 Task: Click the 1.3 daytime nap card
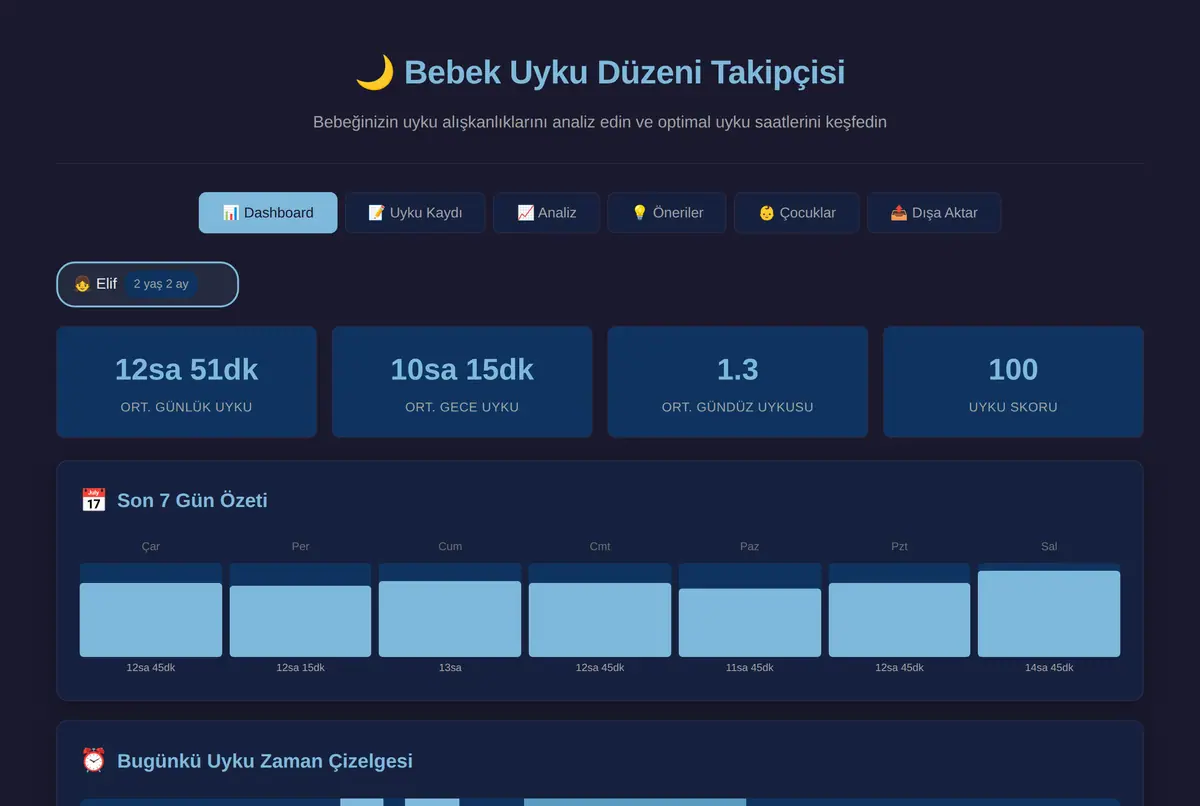(738, 382)
